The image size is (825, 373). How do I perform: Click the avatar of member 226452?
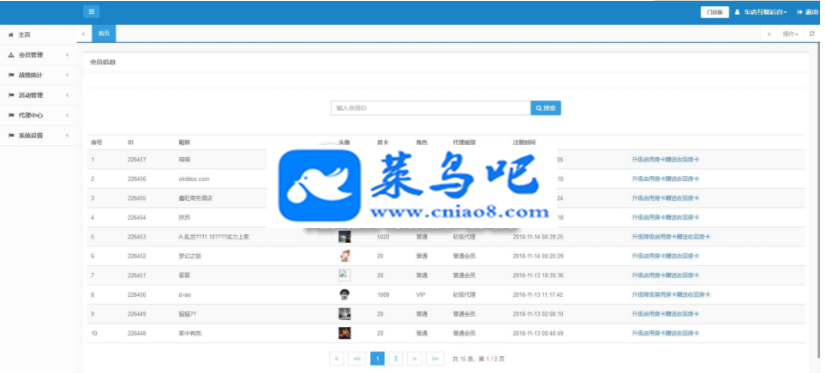[x=345, y=256]
